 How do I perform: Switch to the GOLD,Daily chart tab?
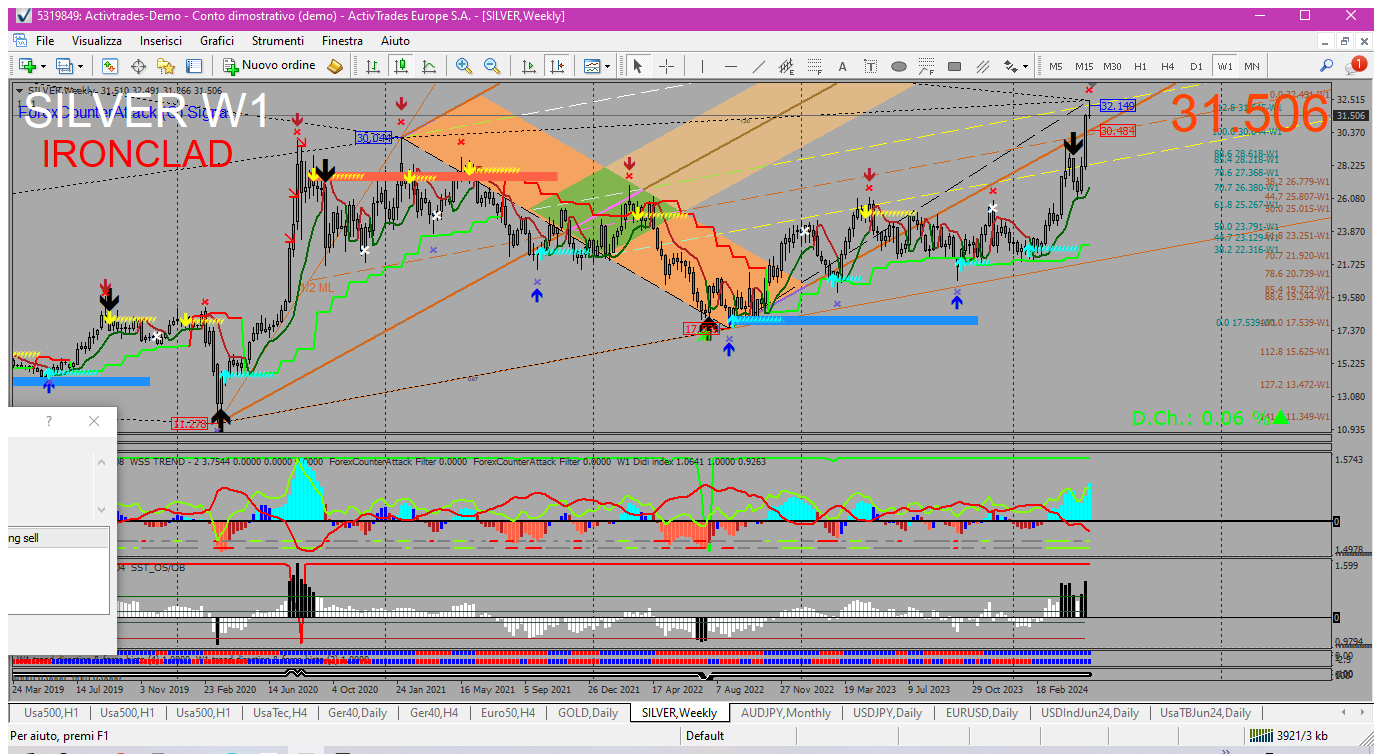(x=587, y=713)
